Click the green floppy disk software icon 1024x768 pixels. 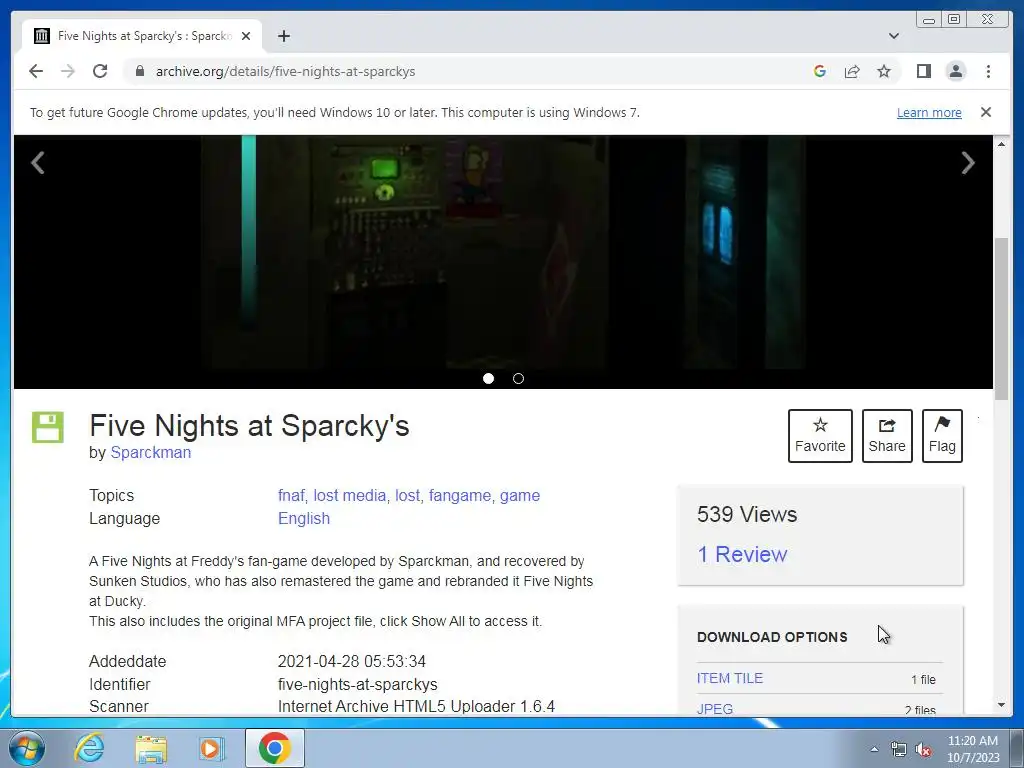point(48,428)
